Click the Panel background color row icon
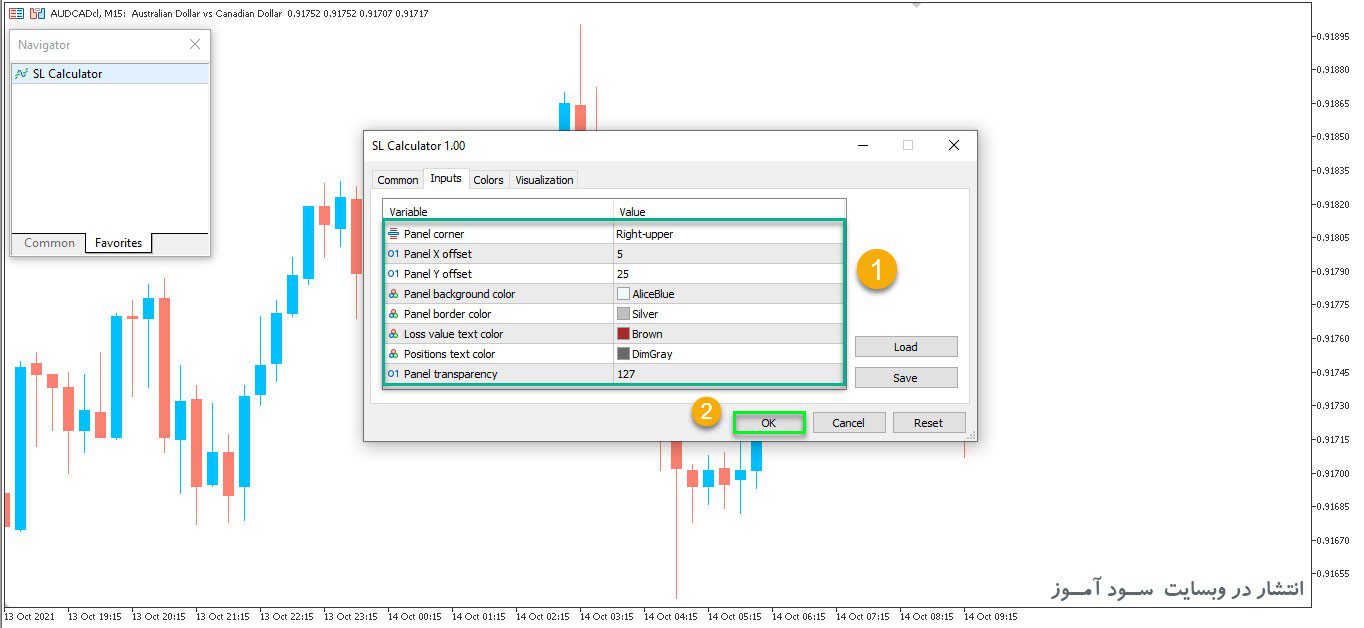This screenshot has height=628, width=1364. coord(393,294)
